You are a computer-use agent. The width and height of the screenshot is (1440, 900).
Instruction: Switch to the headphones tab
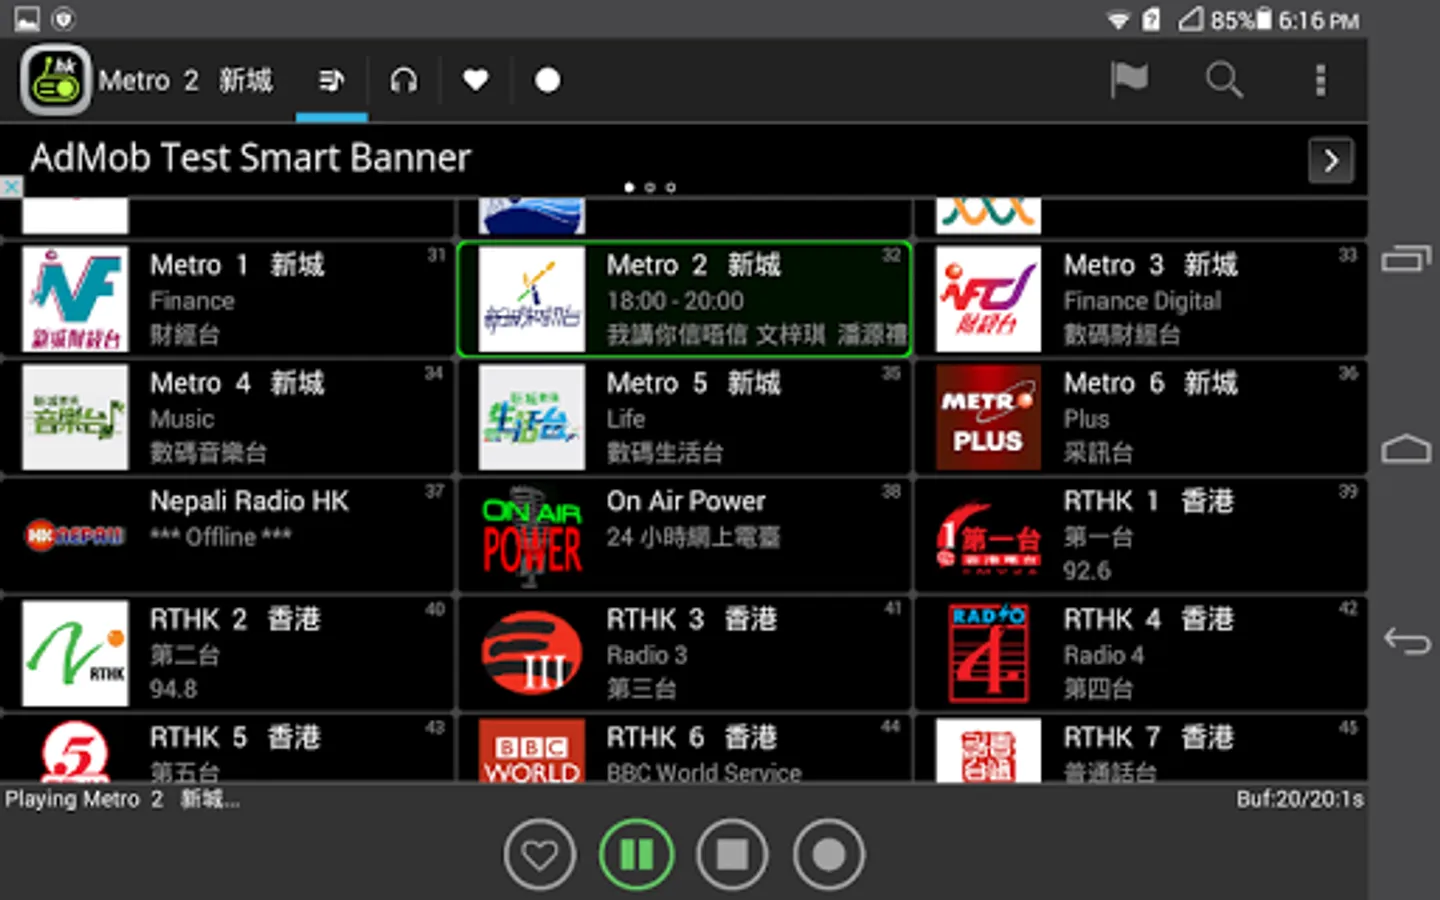pos(404,80)
